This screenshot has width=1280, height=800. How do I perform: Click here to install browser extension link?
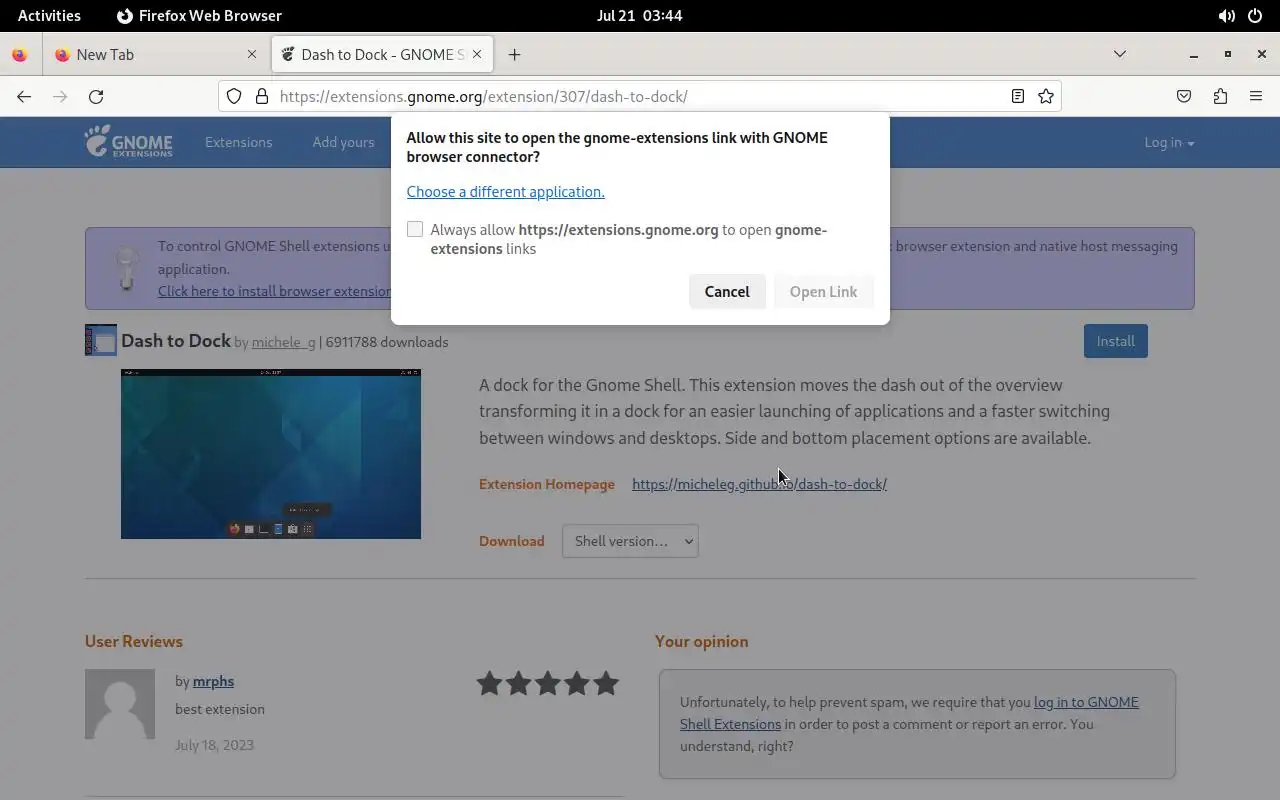coord(274,291)
